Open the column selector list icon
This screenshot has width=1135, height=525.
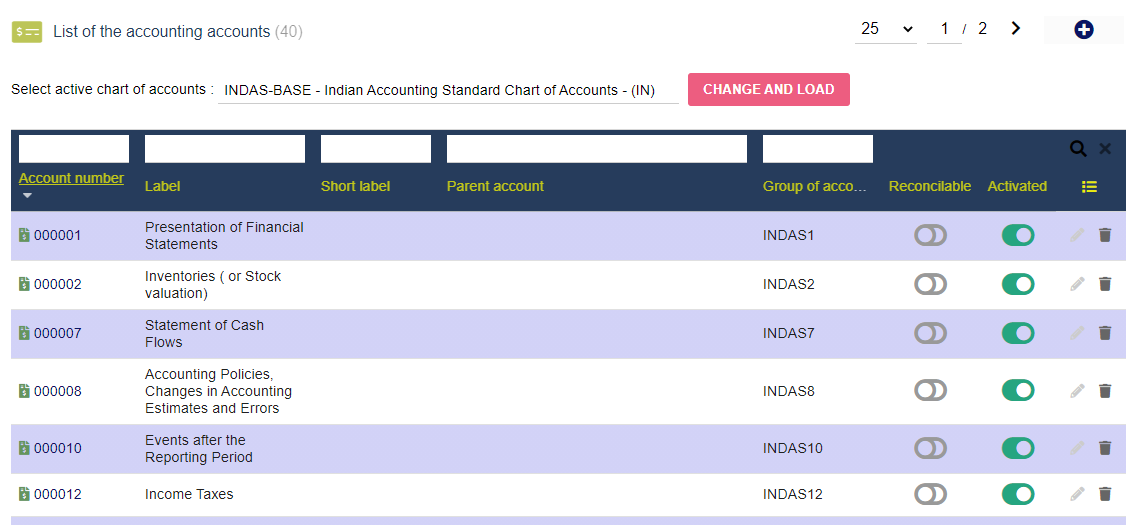point(1089,187)
